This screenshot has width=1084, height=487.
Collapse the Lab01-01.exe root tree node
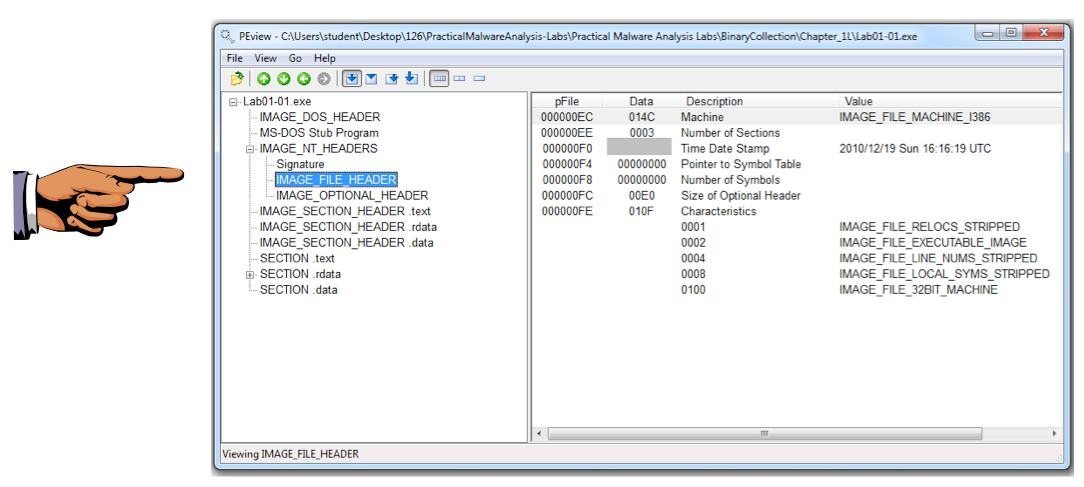click(233, 102)
